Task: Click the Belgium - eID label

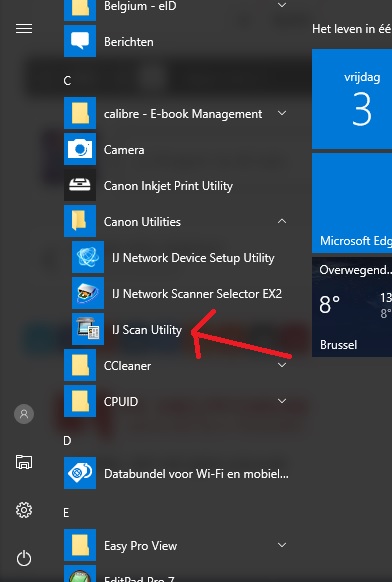Action: (x=140, y=6)
